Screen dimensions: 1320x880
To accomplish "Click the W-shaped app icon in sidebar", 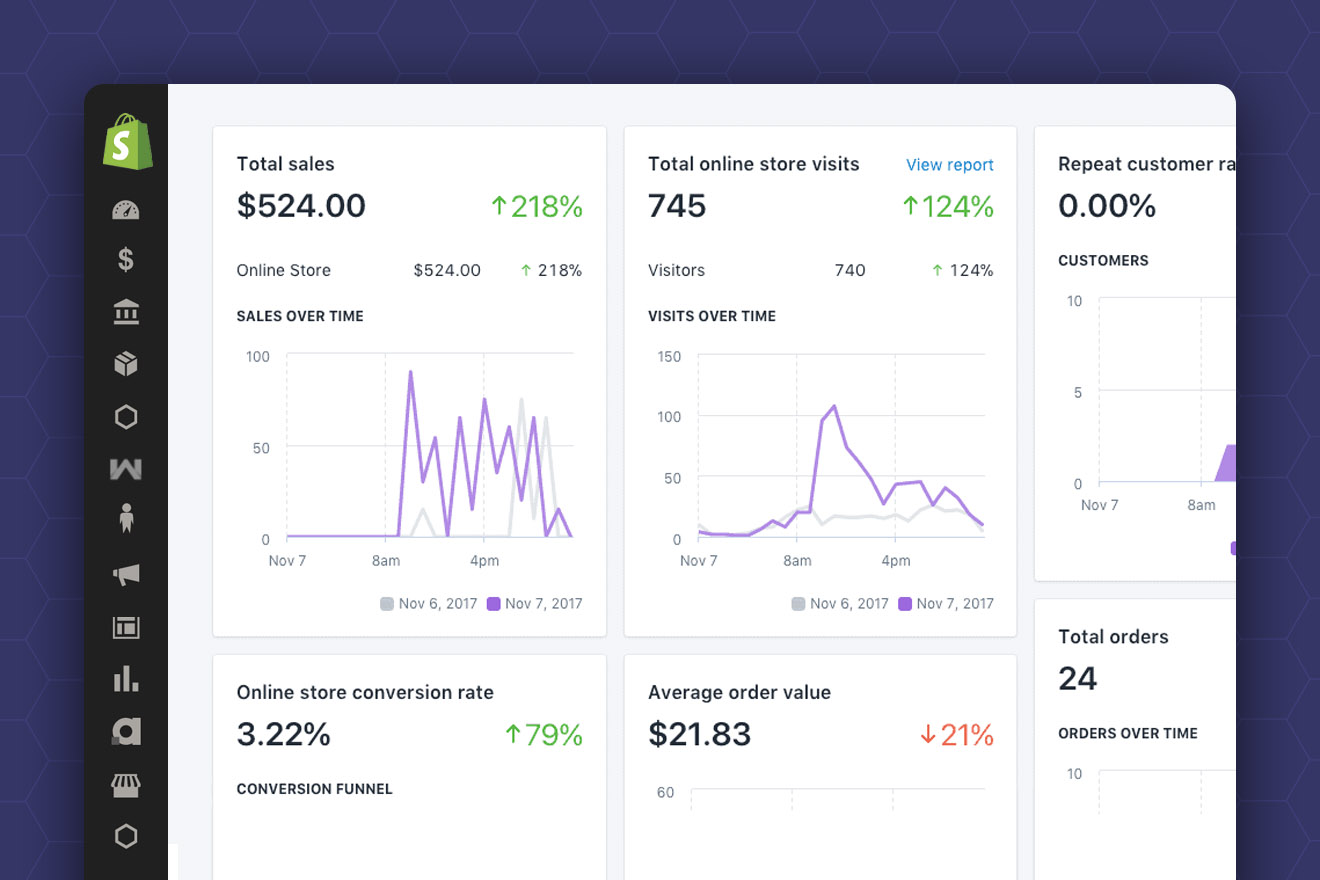I will (126, 469).
